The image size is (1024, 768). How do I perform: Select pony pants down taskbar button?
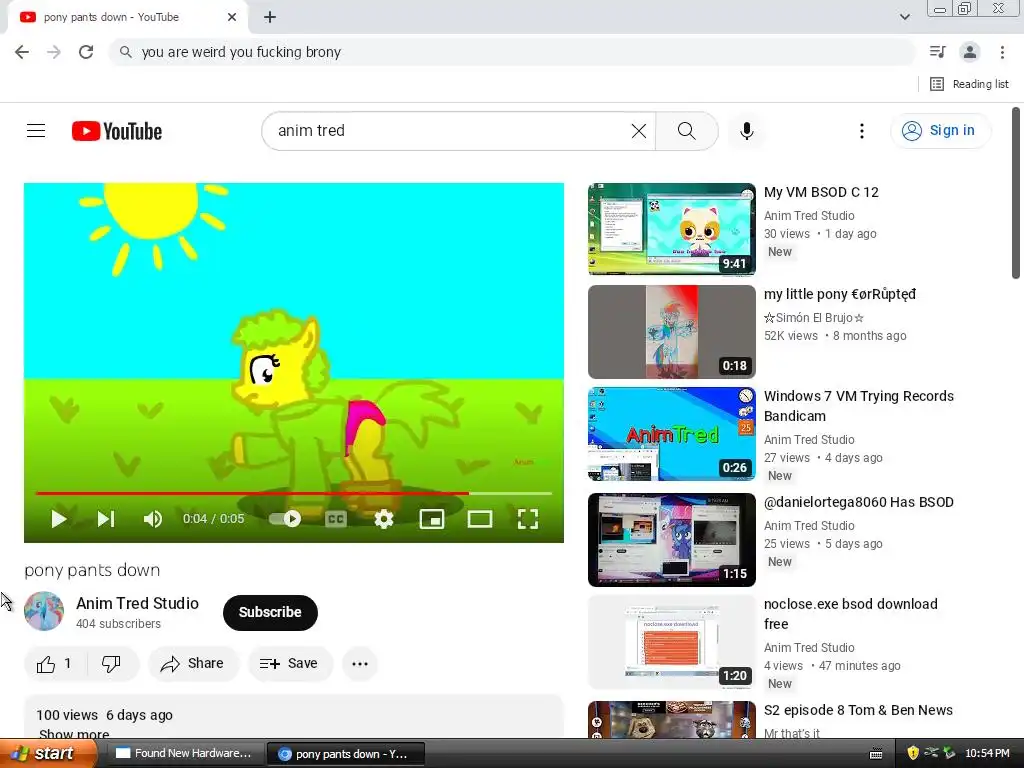[346, 754]
